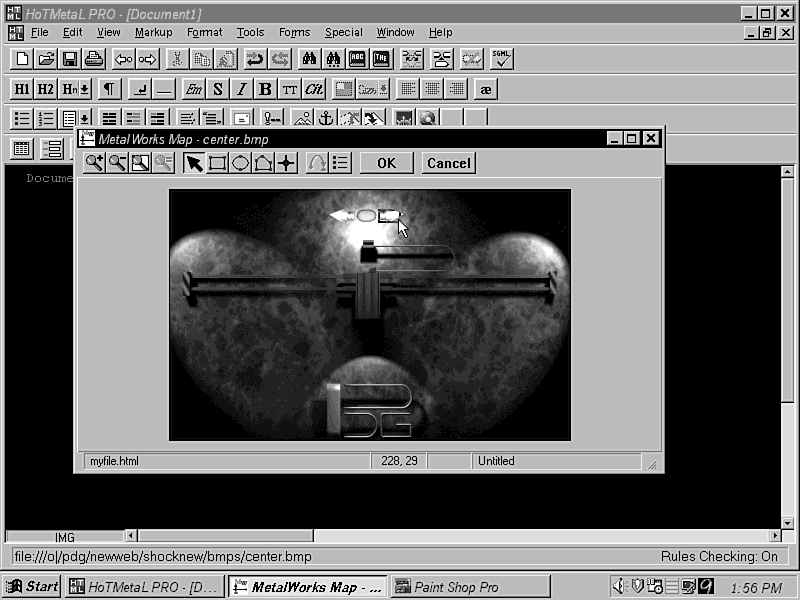Viewport: 800px width, 600px height.
Task: Click the Cut scissors icon
Action: 177,59
